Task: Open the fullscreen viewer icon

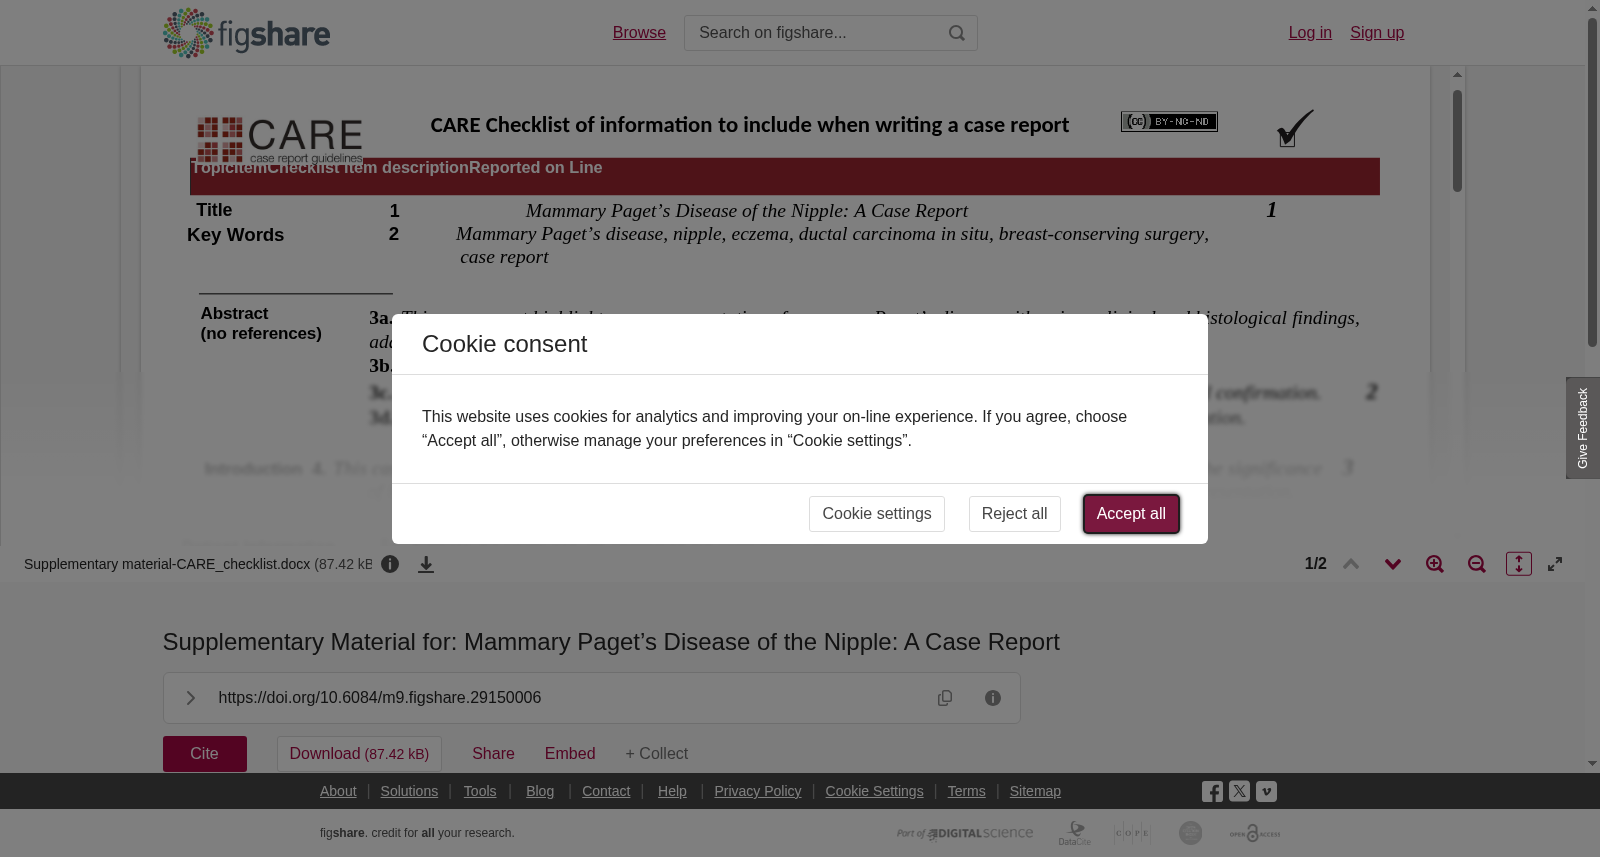Action: 1555,564
